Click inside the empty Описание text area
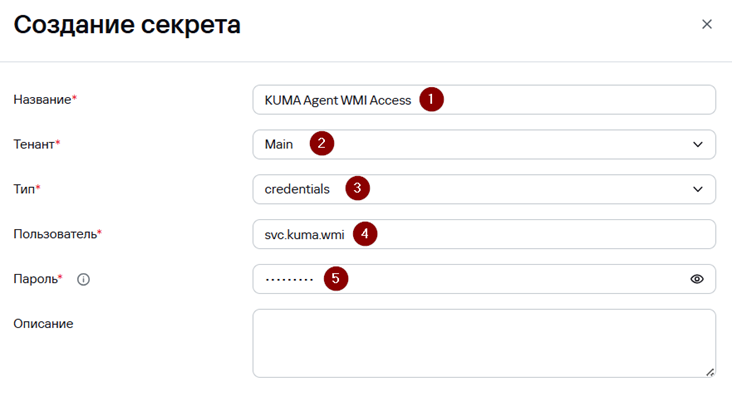The height and width of the screenshot is (406, 732). (x=484, y=343)
